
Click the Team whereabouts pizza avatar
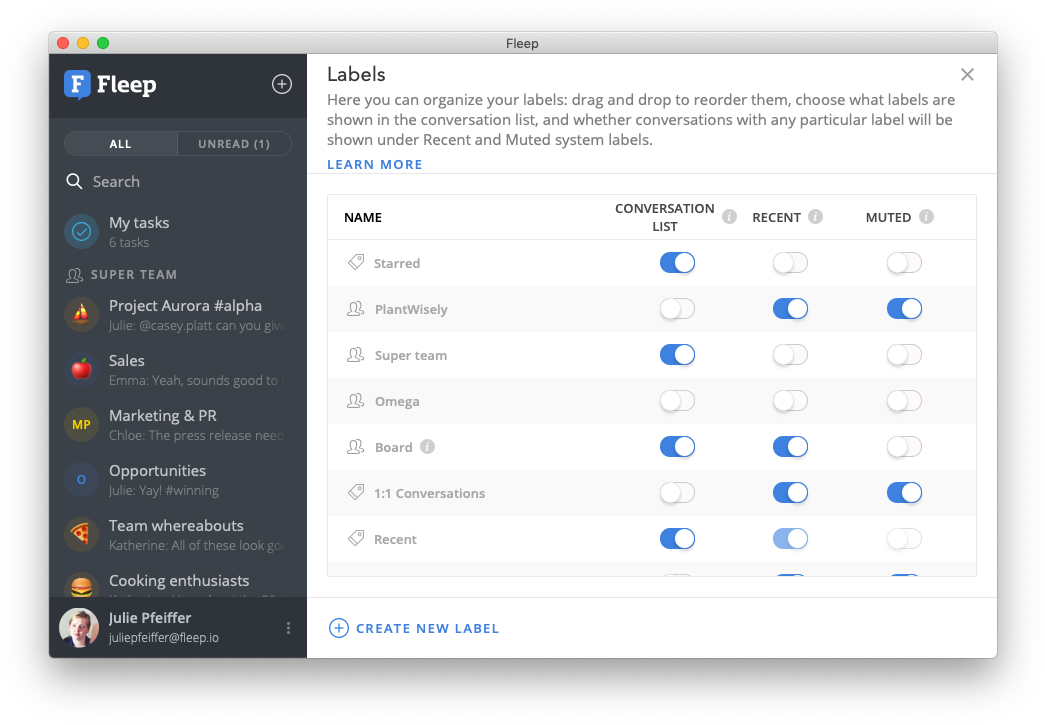click(x=80, y=534)
